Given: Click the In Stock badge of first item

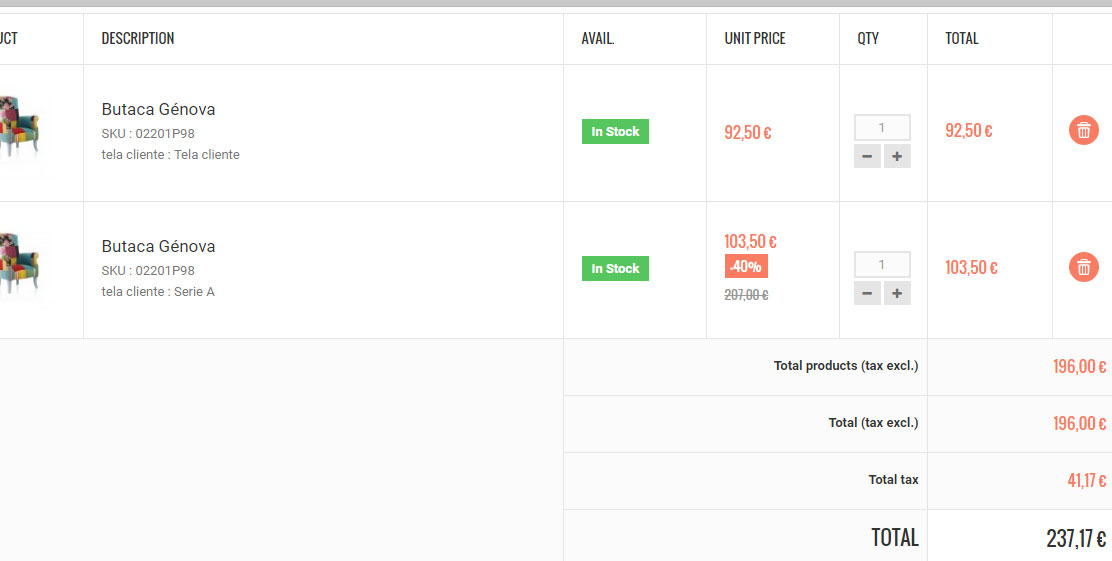Looking at the screenshot, I should click(615, 131).
